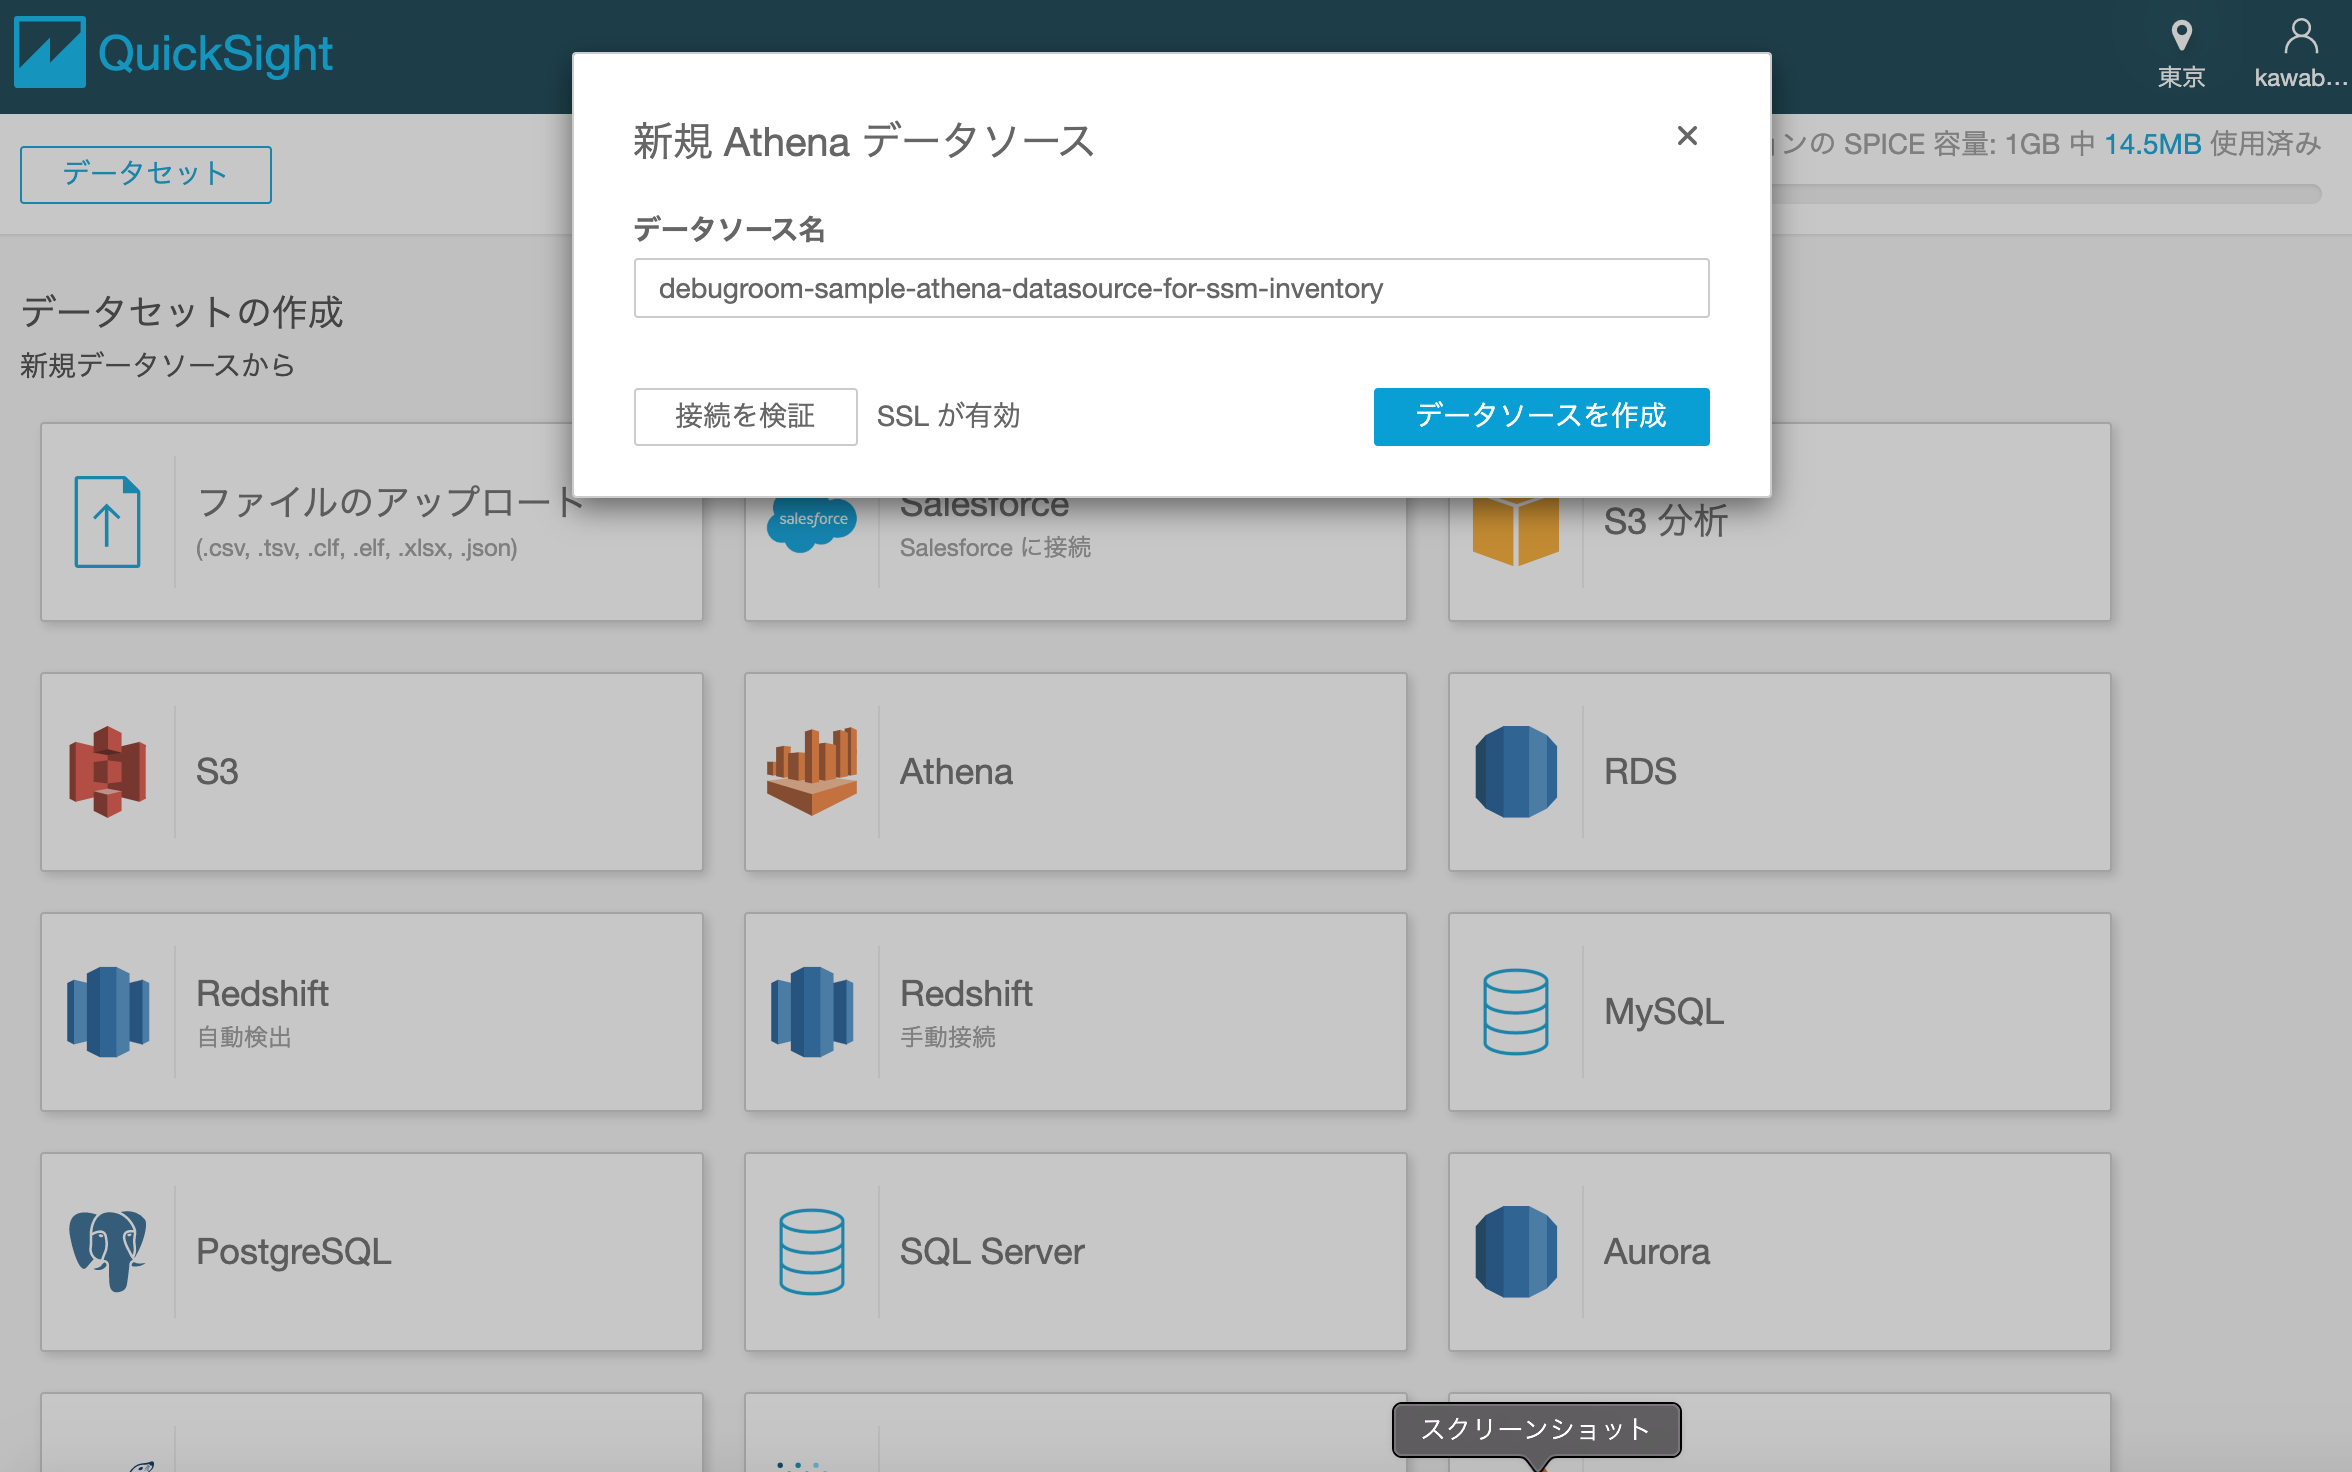Select the S3 分析 card label
Screen dimensions: 2352x1472
coord(1666,522)
